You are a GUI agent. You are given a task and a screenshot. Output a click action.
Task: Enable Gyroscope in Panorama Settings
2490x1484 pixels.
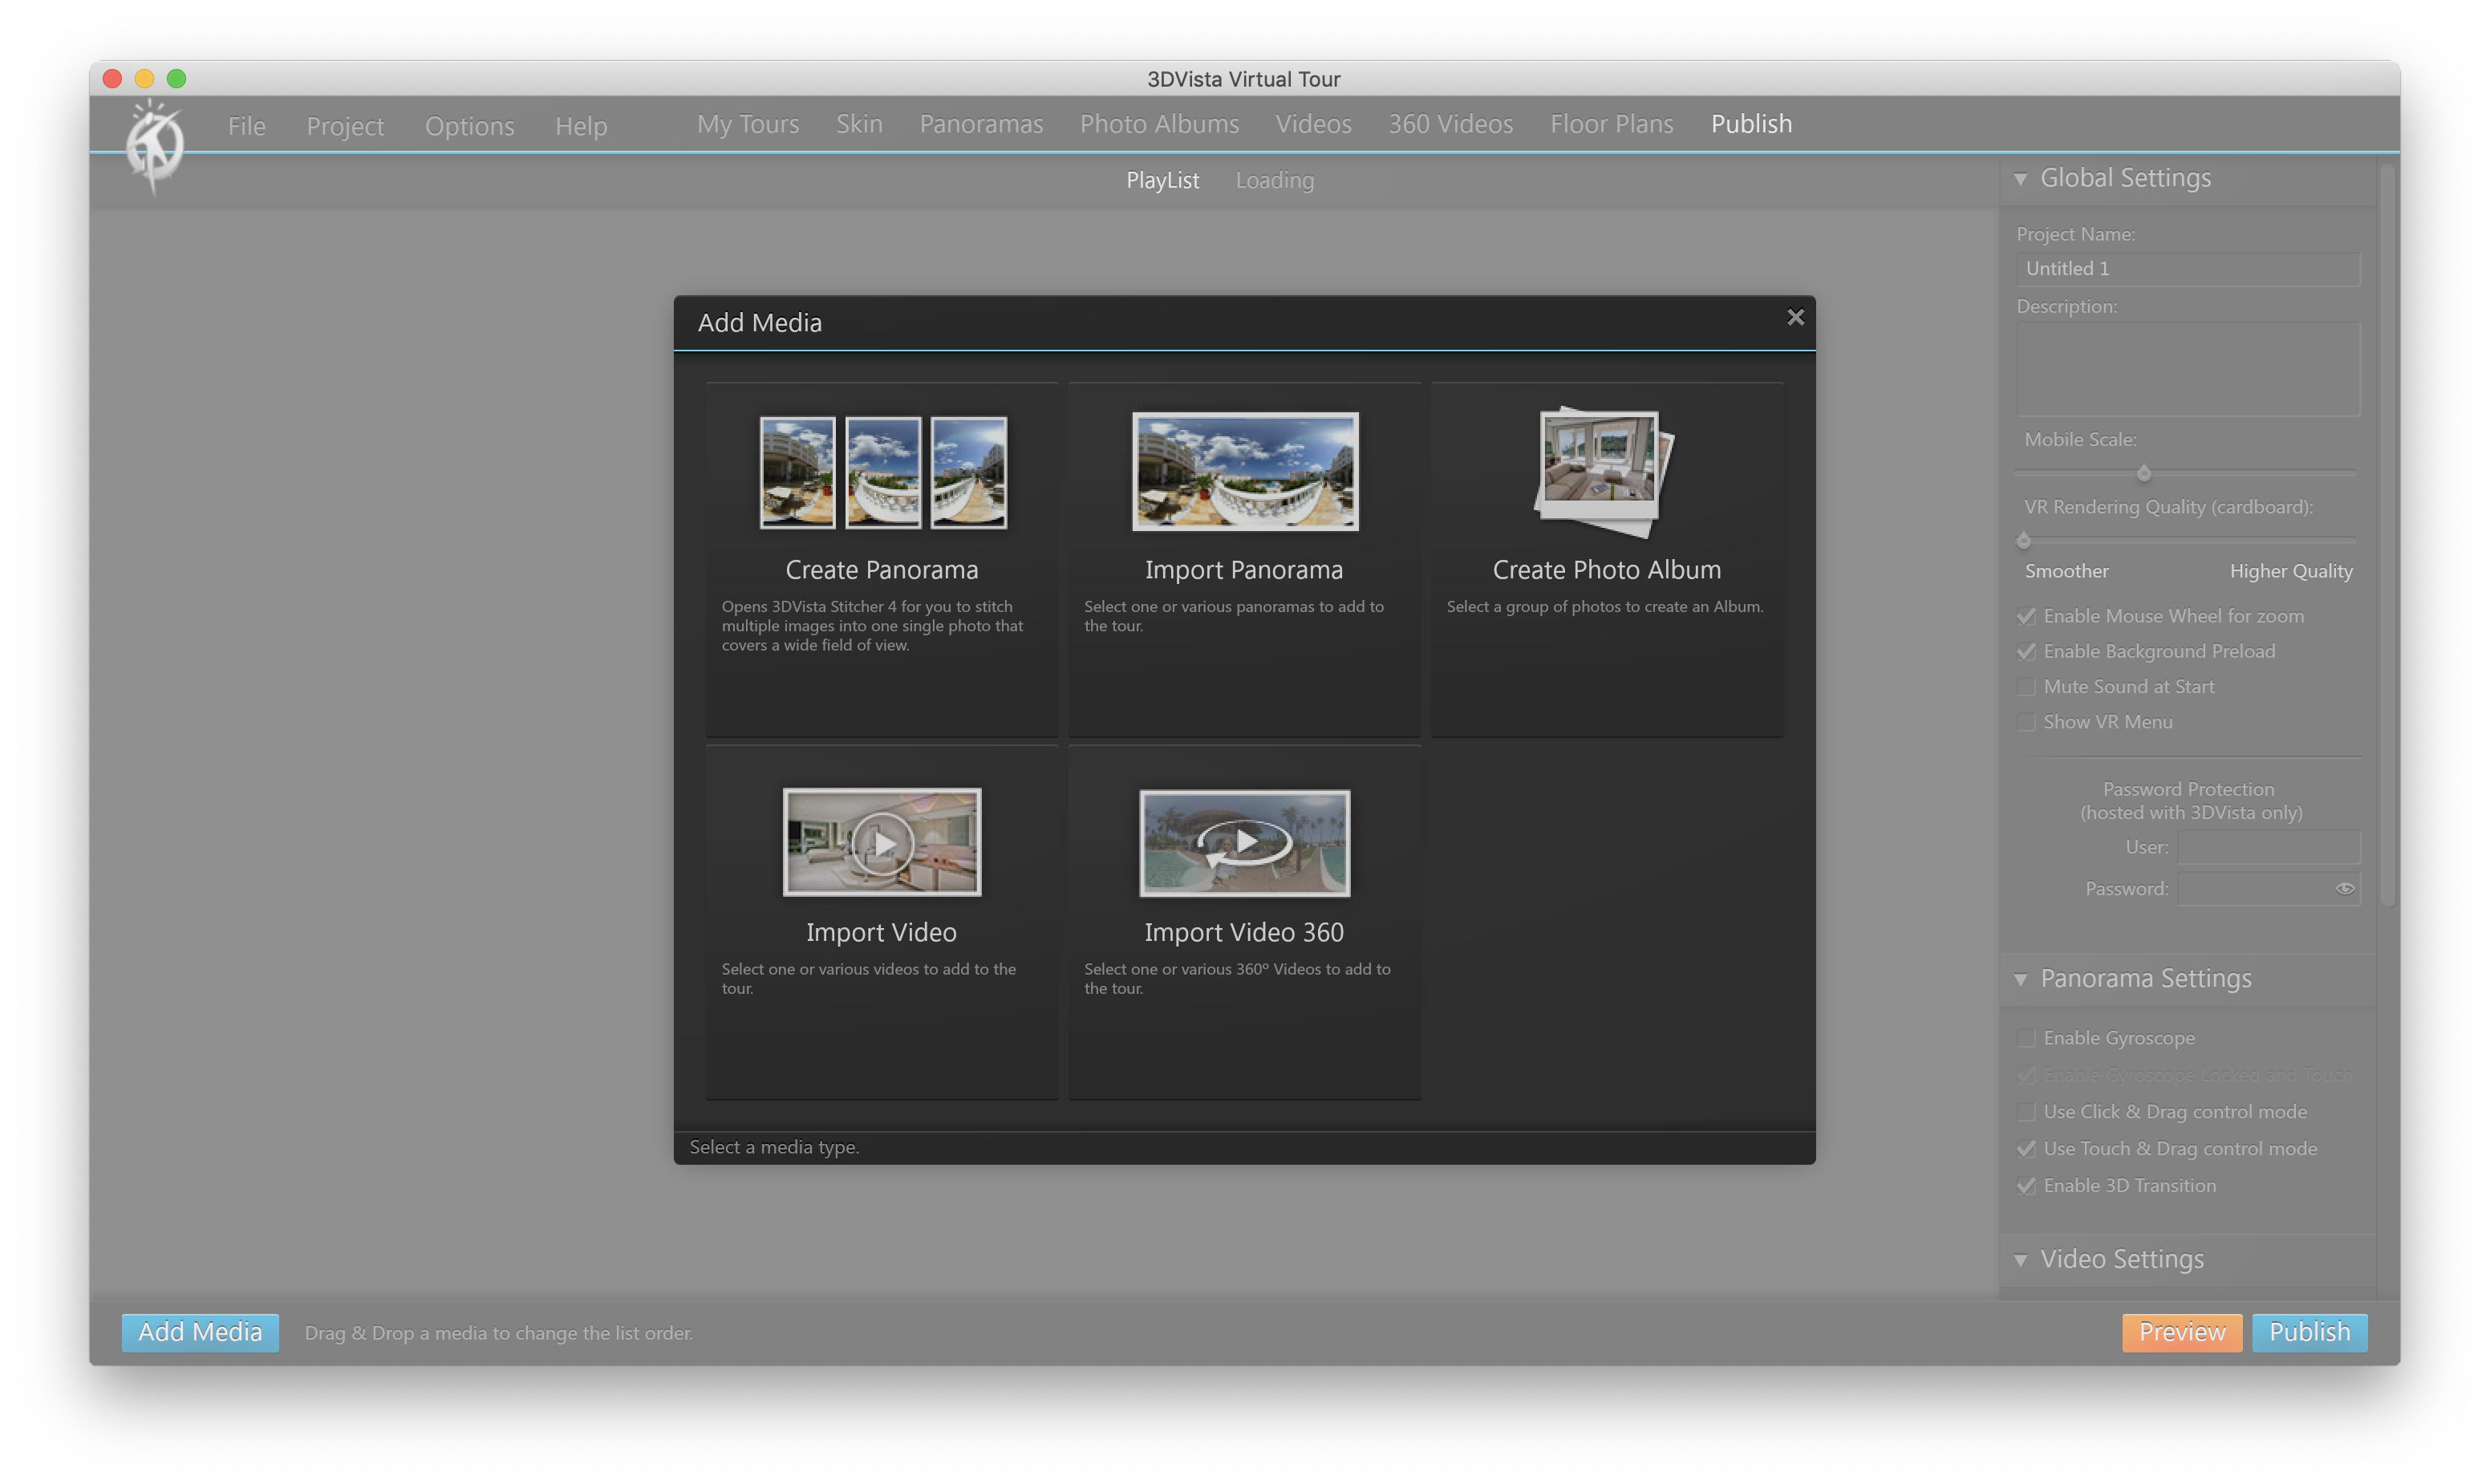coord(2027,1038)
